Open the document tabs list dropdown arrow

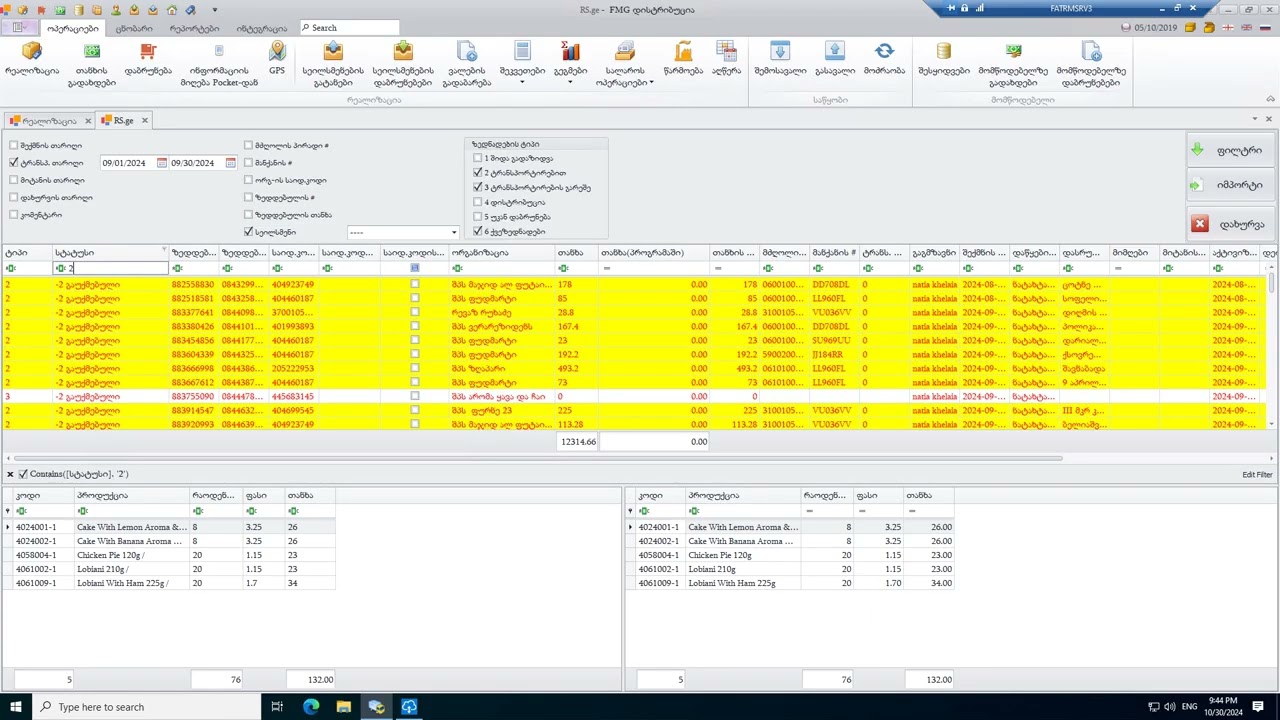[x=1257, y=120]
